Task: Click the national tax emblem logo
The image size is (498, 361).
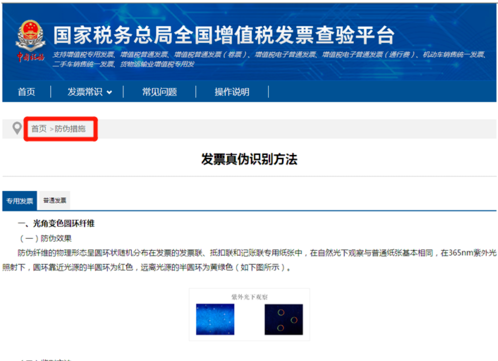Action: click(x=30, y=40)
